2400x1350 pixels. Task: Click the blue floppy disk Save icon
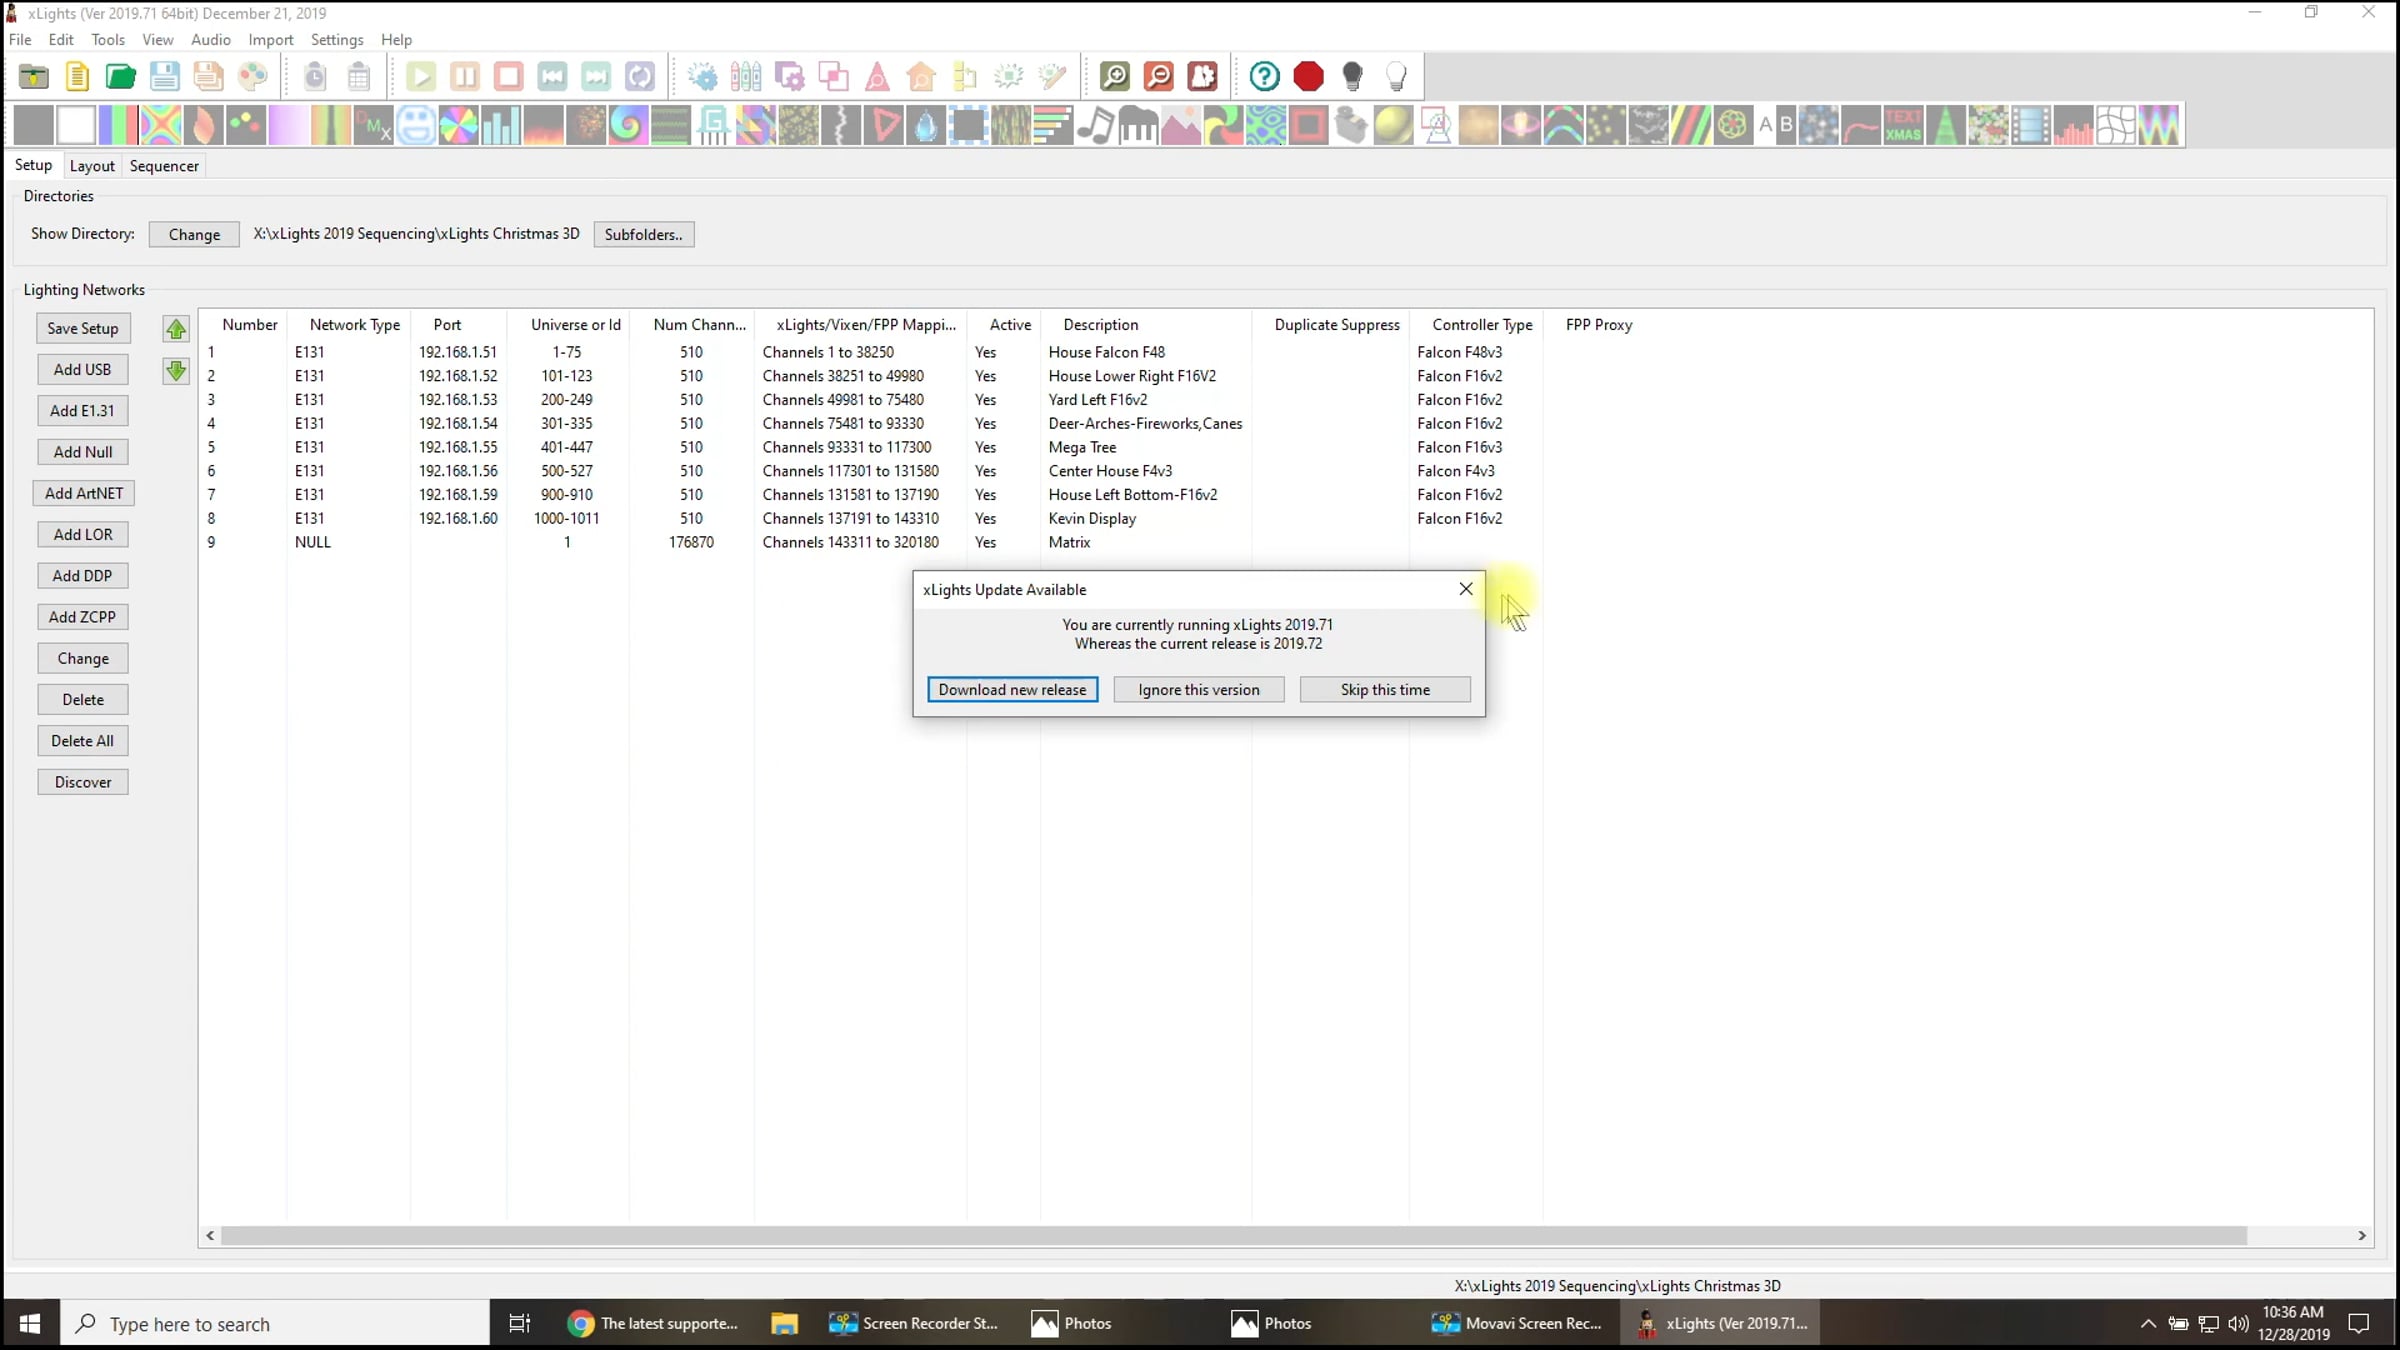(x=165, y=76)
